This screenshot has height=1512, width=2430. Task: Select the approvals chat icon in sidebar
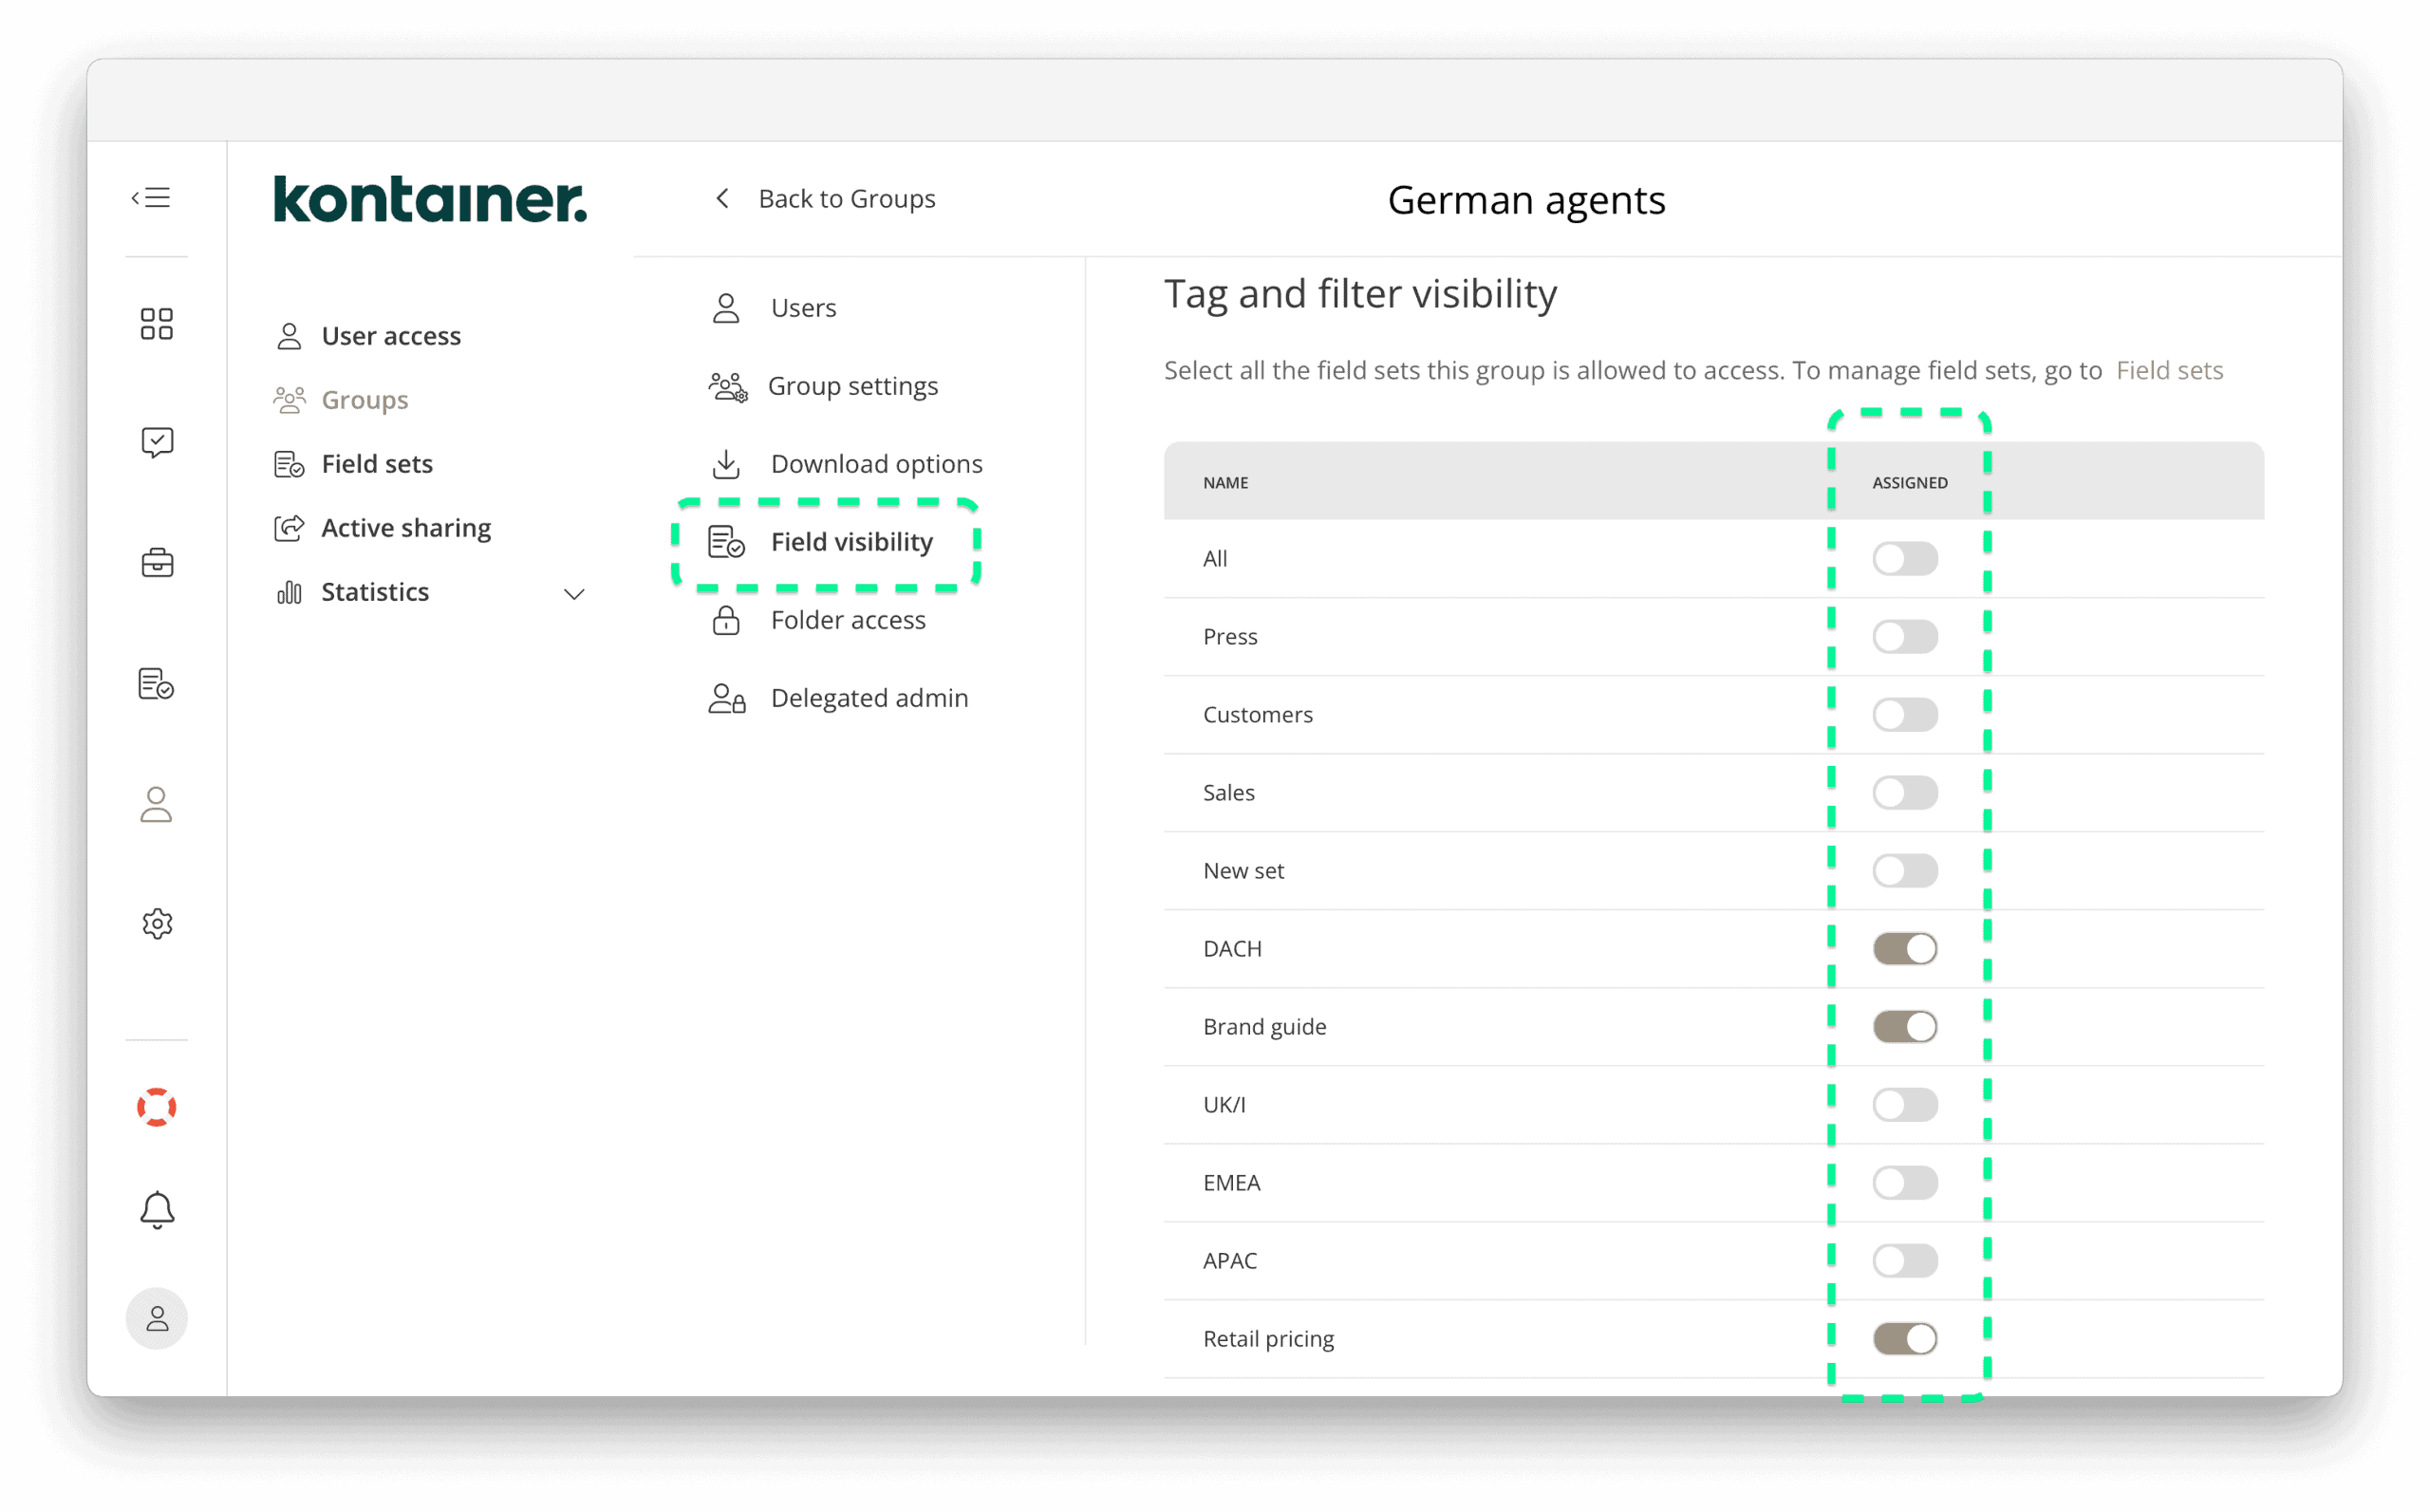coord(156,443)
